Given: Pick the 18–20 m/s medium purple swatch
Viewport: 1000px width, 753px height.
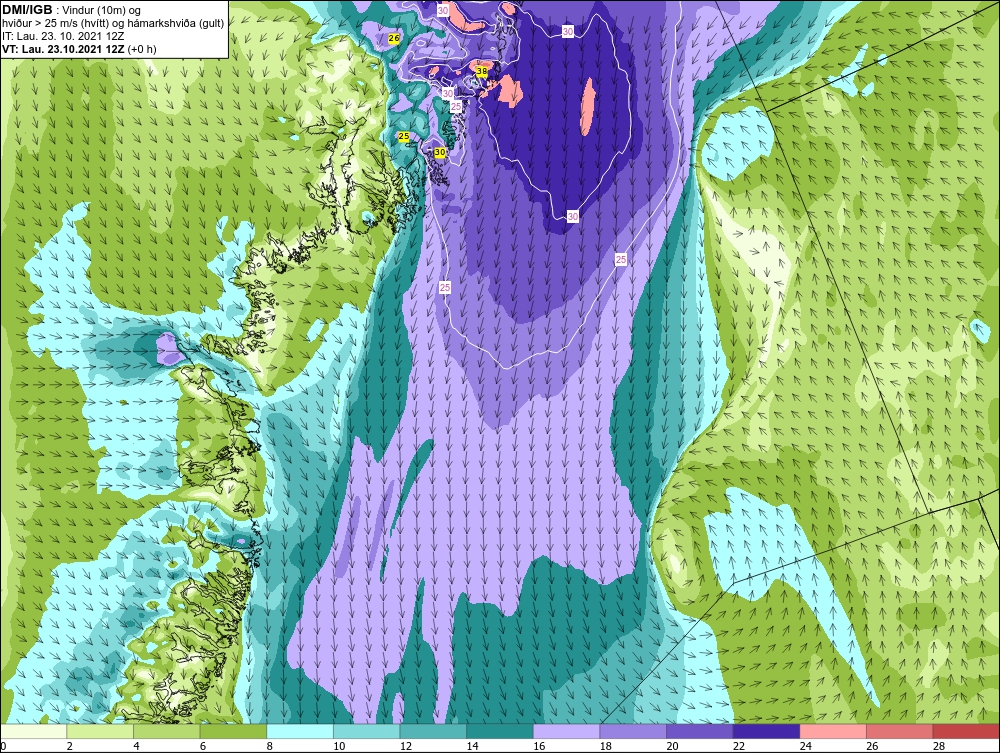Looking at the screenshot, I should tap(633, 731).
